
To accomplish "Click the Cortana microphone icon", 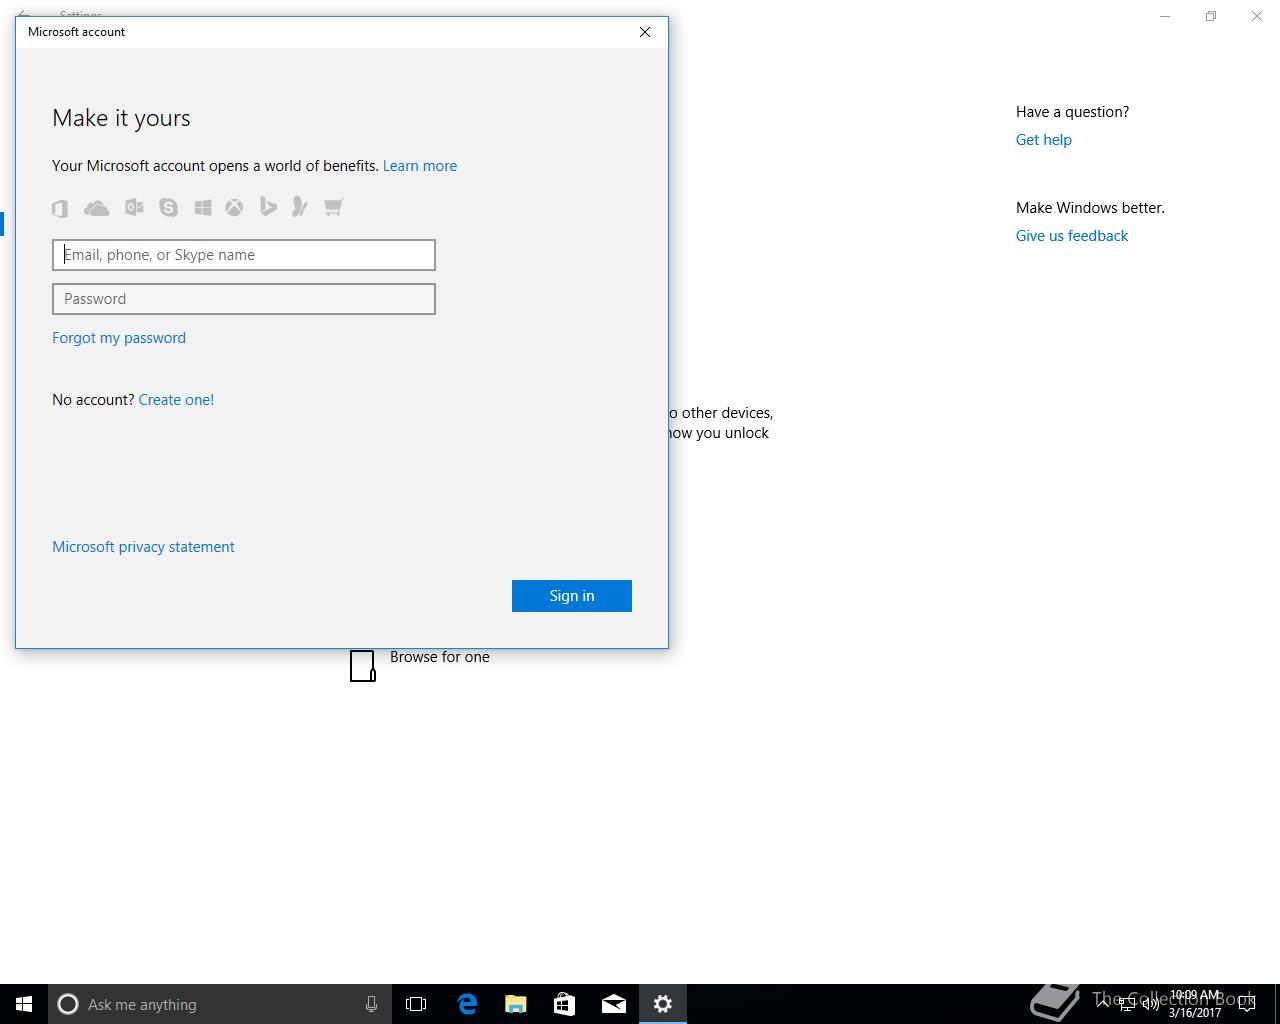I will tap(371, 1004).
